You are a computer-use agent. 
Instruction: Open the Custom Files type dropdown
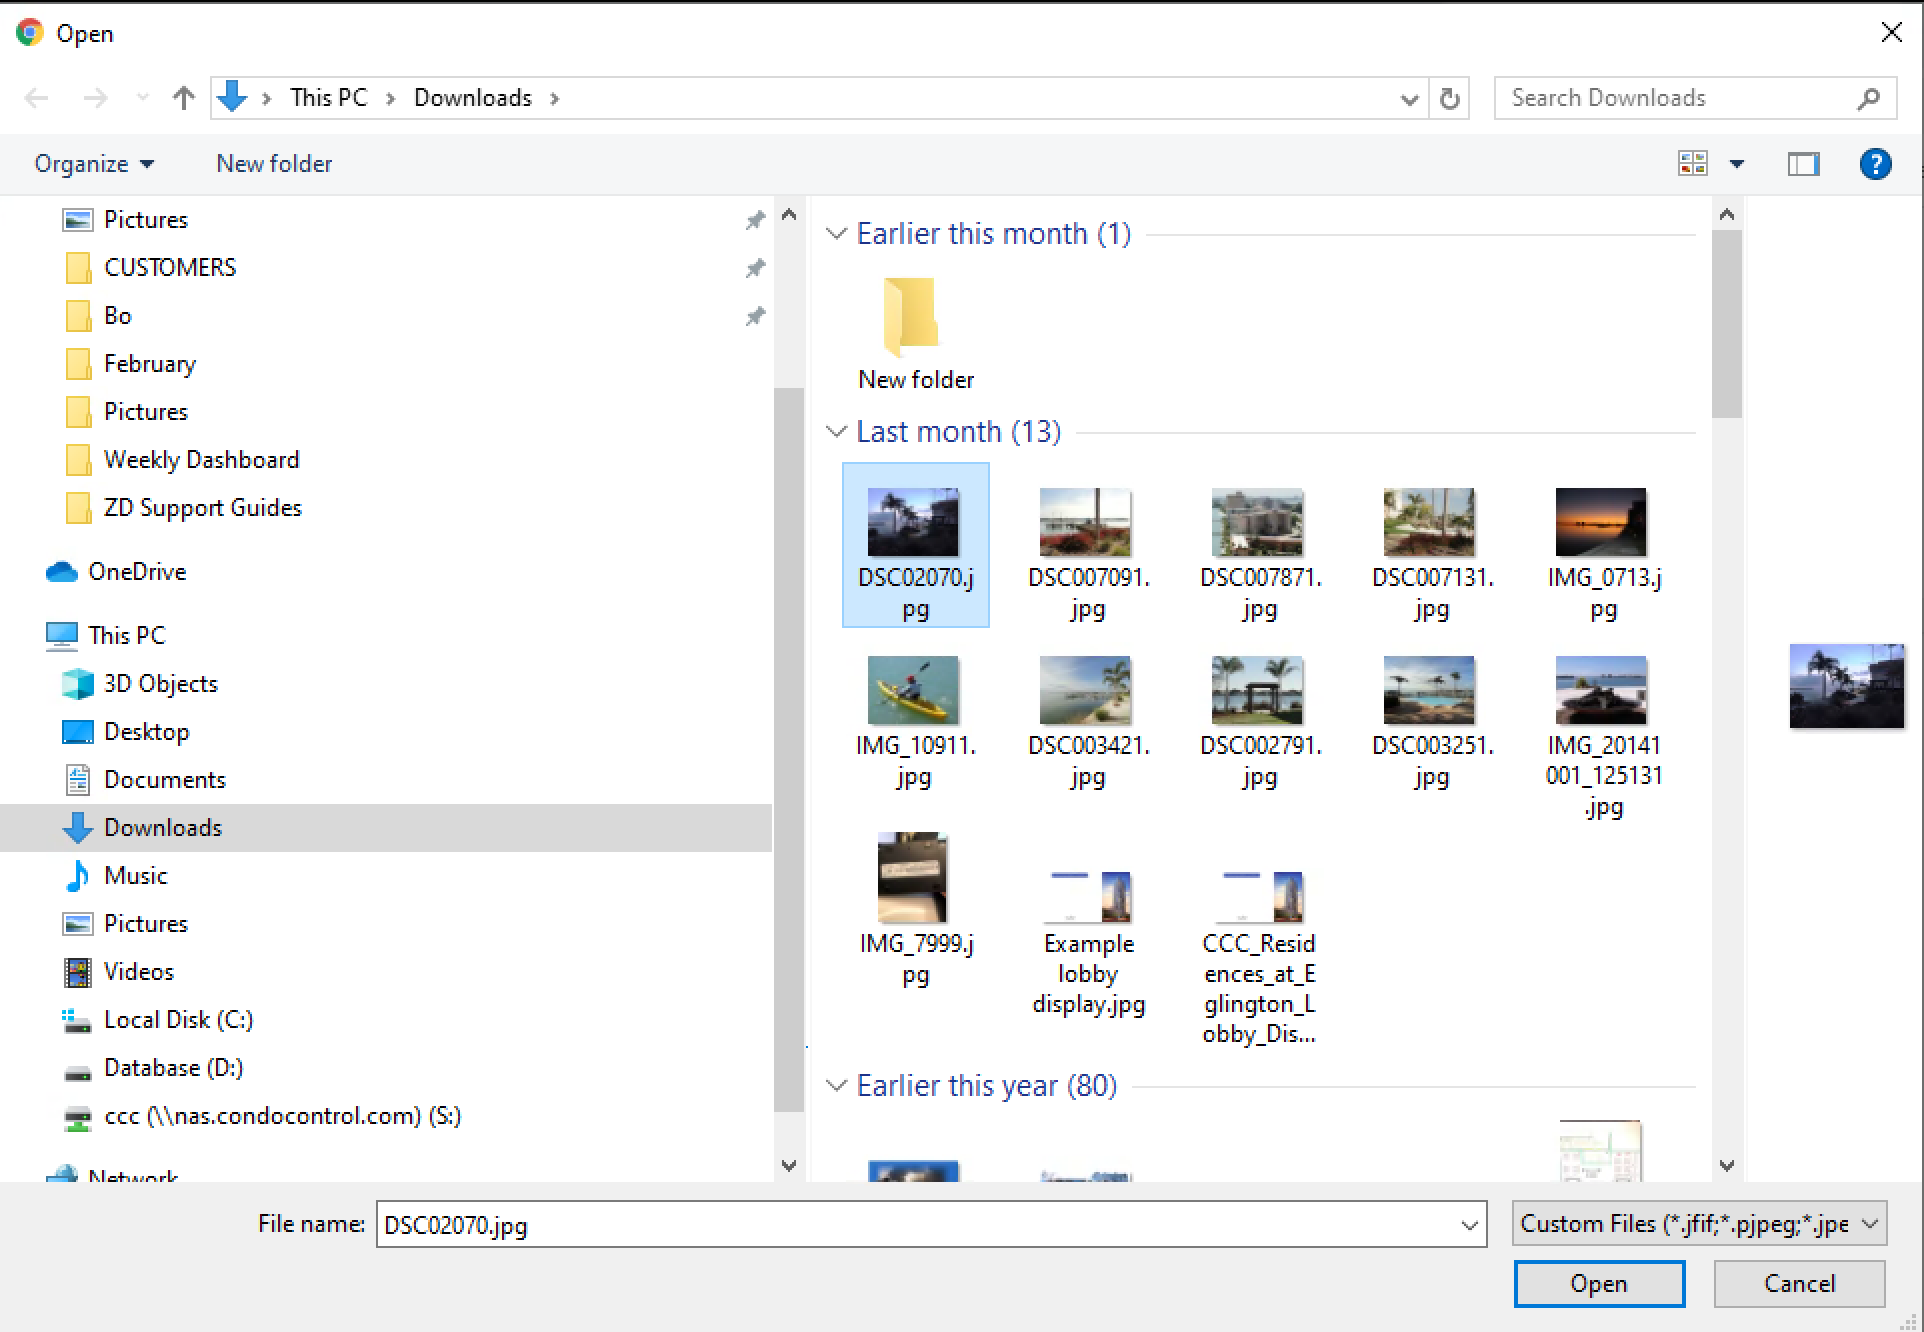(x=1698, y=1224)
